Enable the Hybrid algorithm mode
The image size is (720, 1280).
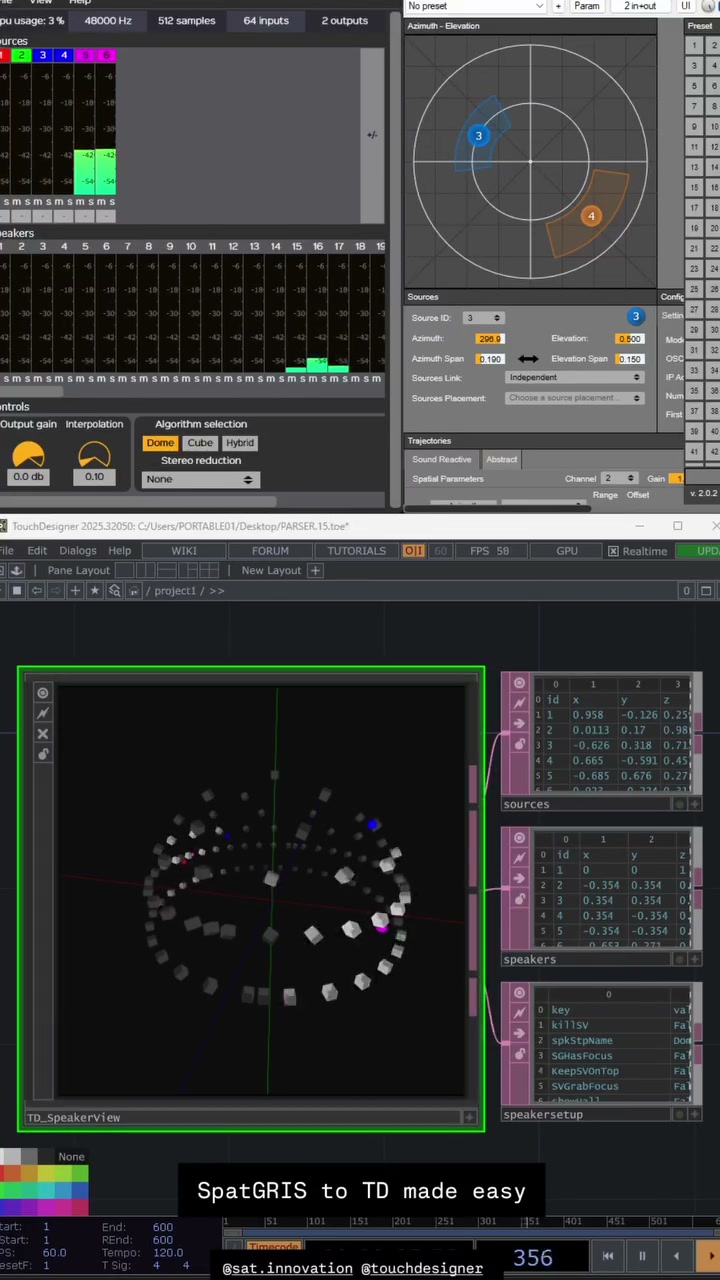pyautogui.click(x=240, y=443)
